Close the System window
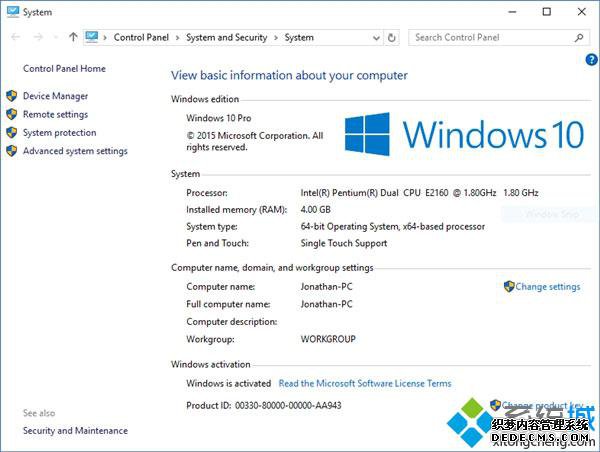The width and height of the screenshot is (600, 452). pos(582,12)
